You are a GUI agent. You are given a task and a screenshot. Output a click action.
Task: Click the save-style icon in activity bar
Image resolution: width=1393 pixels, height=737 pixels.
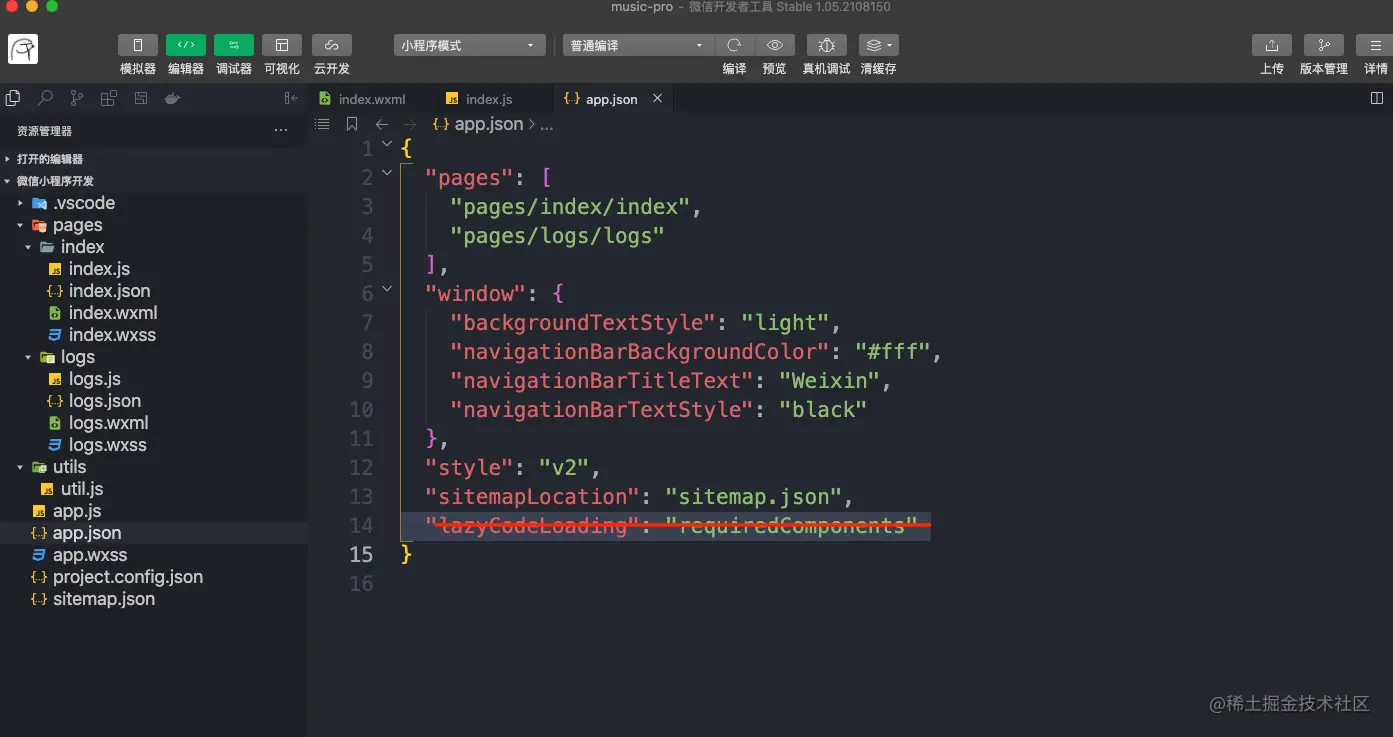pos(141,98)
